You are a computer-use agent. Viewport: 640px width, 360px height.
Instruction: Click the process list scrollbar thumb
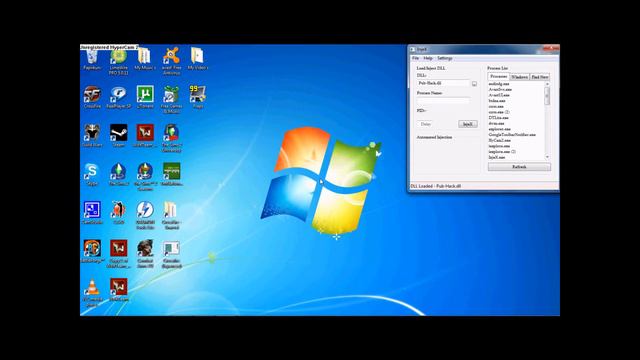[x=547, y=96]
